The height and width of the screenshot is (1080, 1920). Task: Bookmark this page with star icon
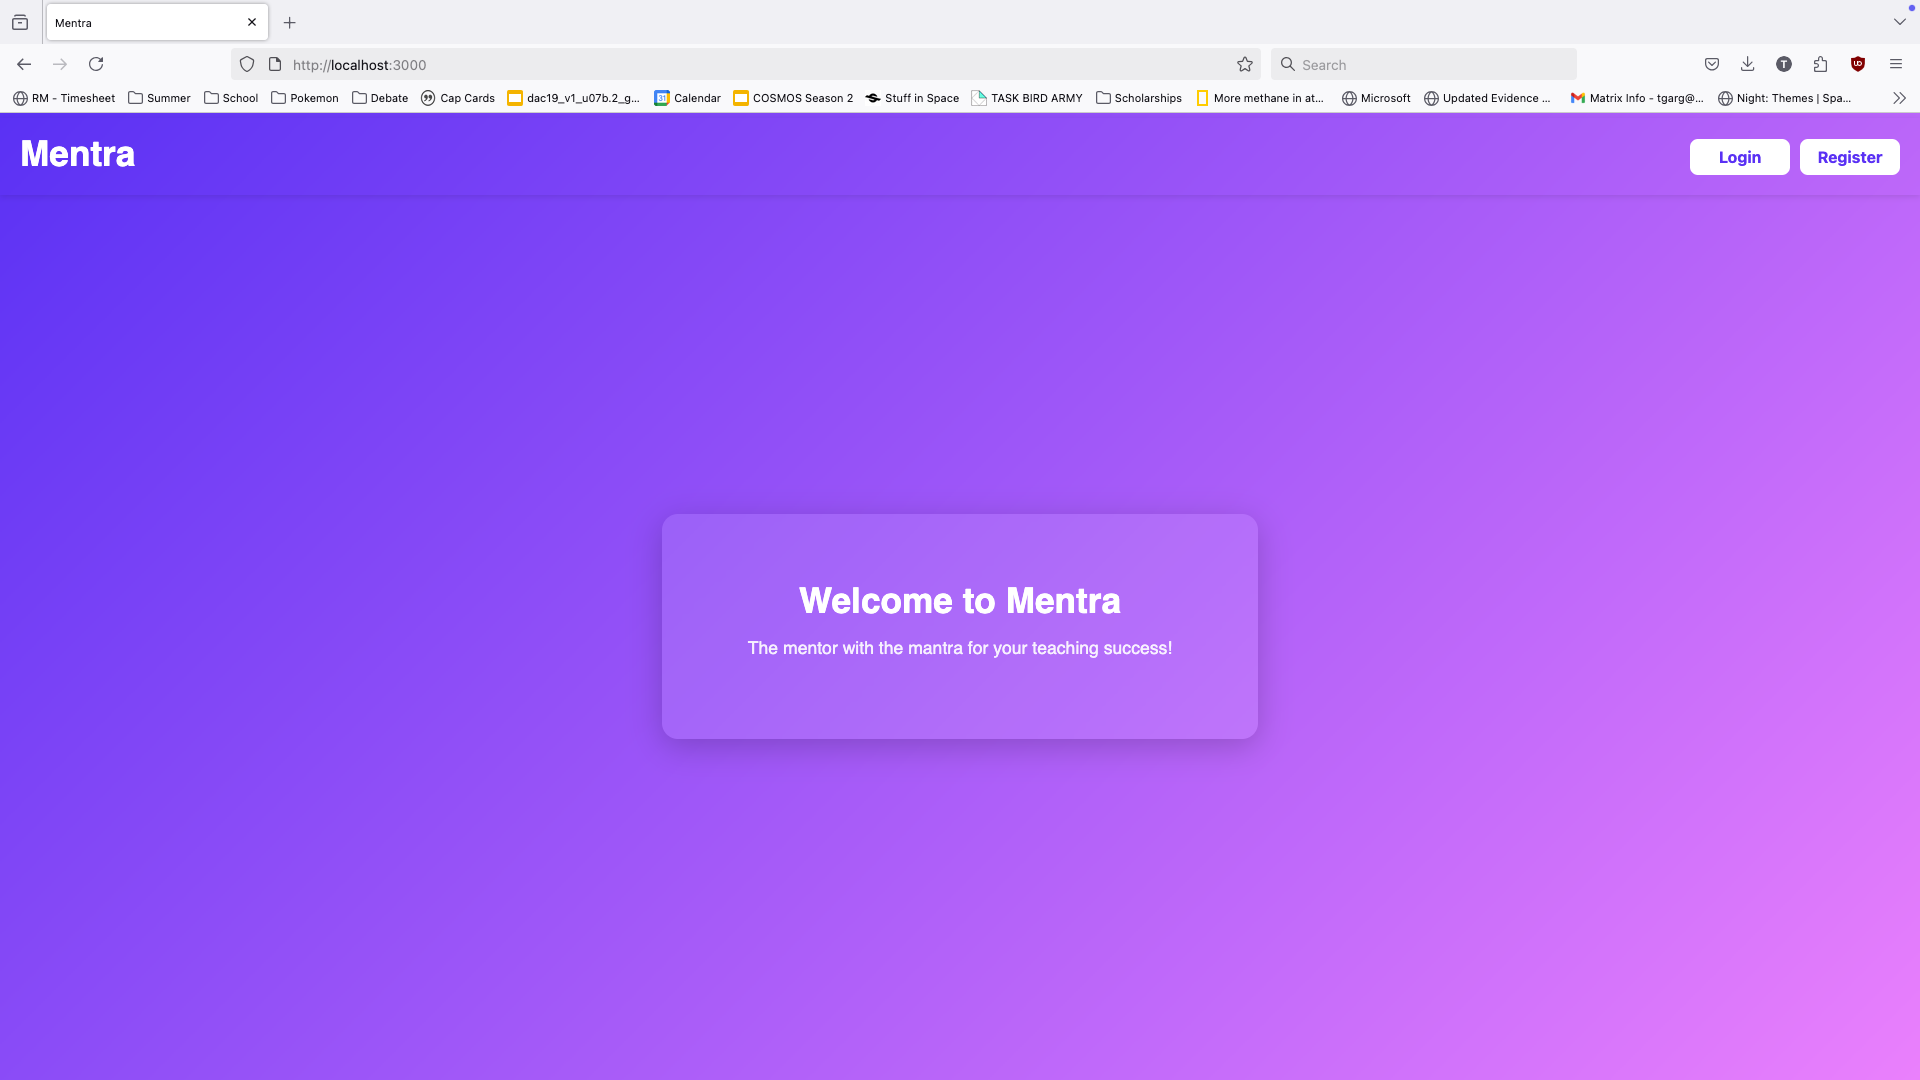1244,64
